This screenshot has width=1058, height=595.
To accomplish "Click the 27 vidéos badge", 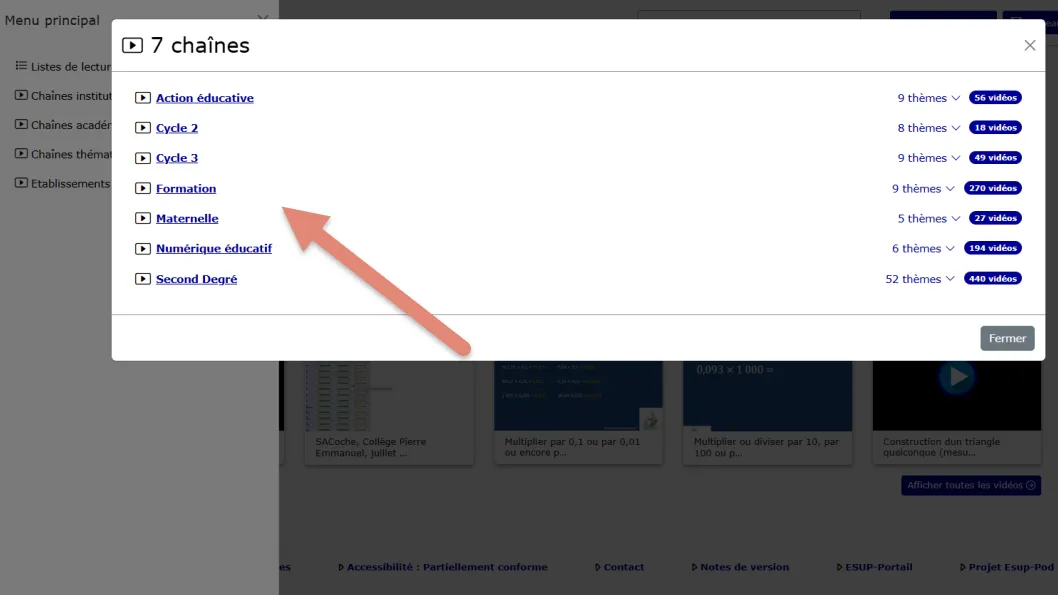I will click(x=995, y=218).
